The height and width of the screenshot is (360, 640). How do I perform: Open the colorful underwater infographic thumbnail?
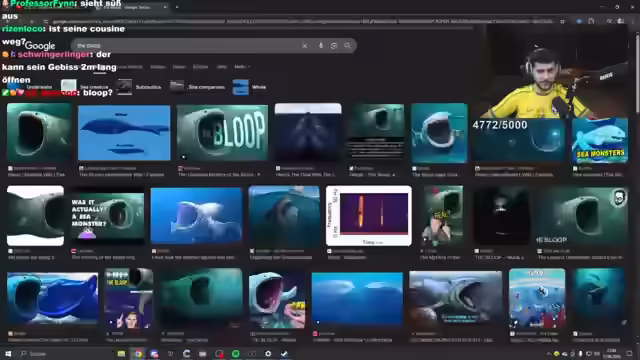(537, 298)
